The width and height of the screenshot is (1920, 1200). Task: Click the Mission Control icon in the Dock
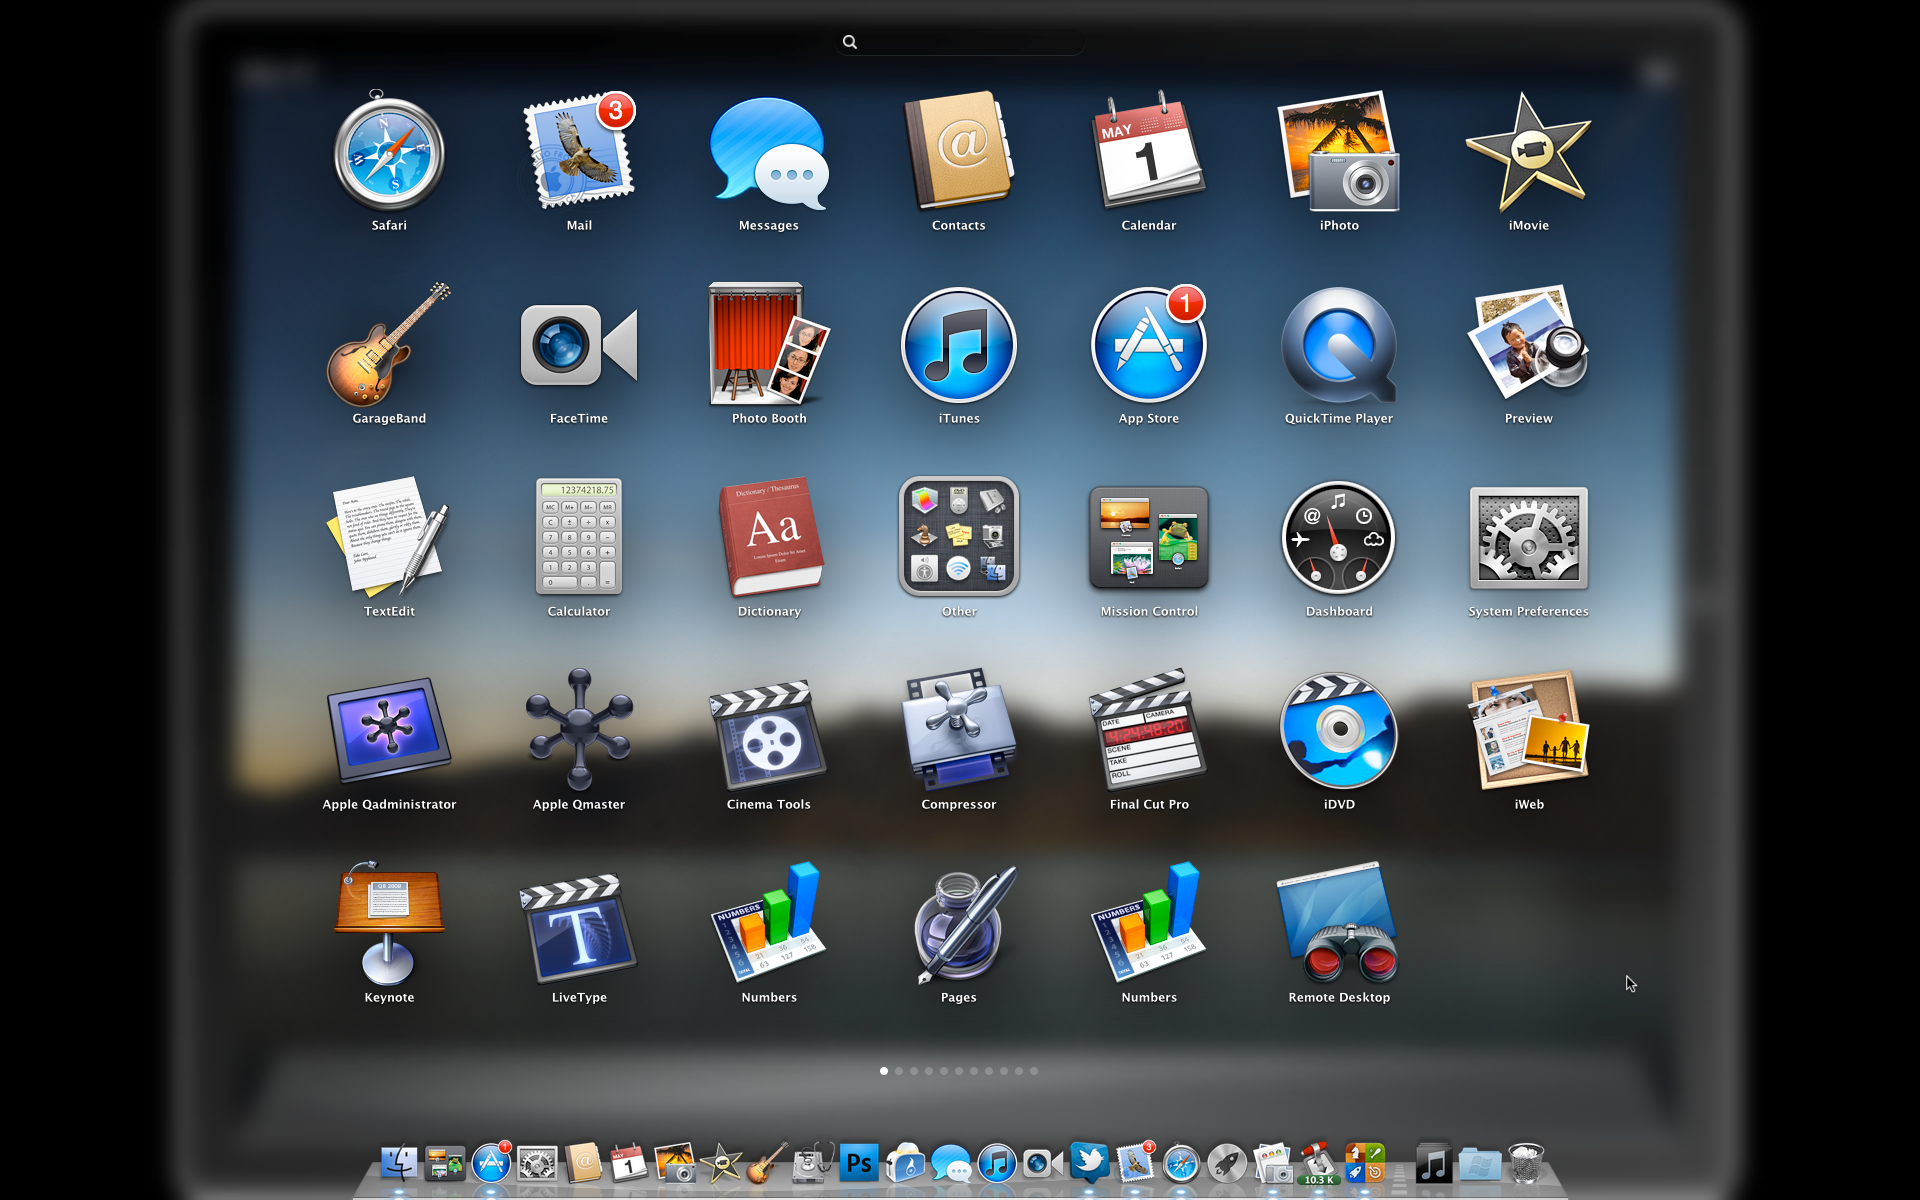(x=445, y=1163)
